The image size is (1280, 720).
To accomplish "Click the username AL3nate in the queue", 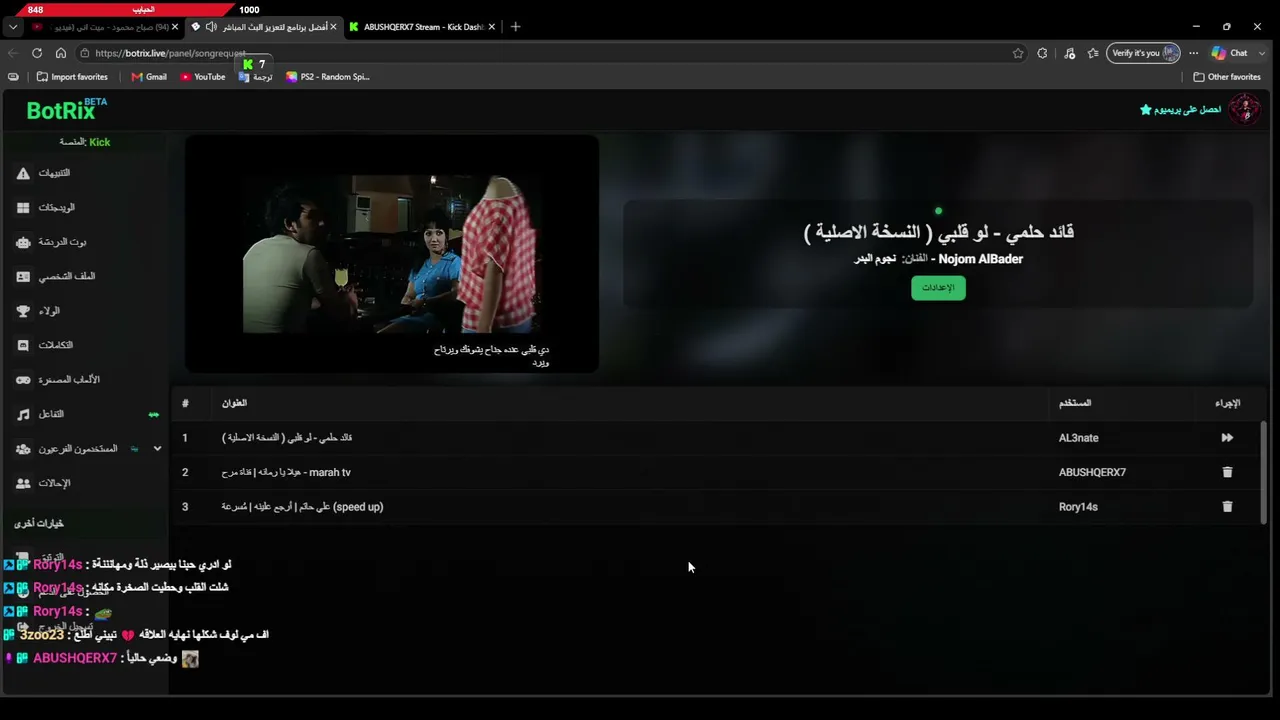I will (1078, 438).
